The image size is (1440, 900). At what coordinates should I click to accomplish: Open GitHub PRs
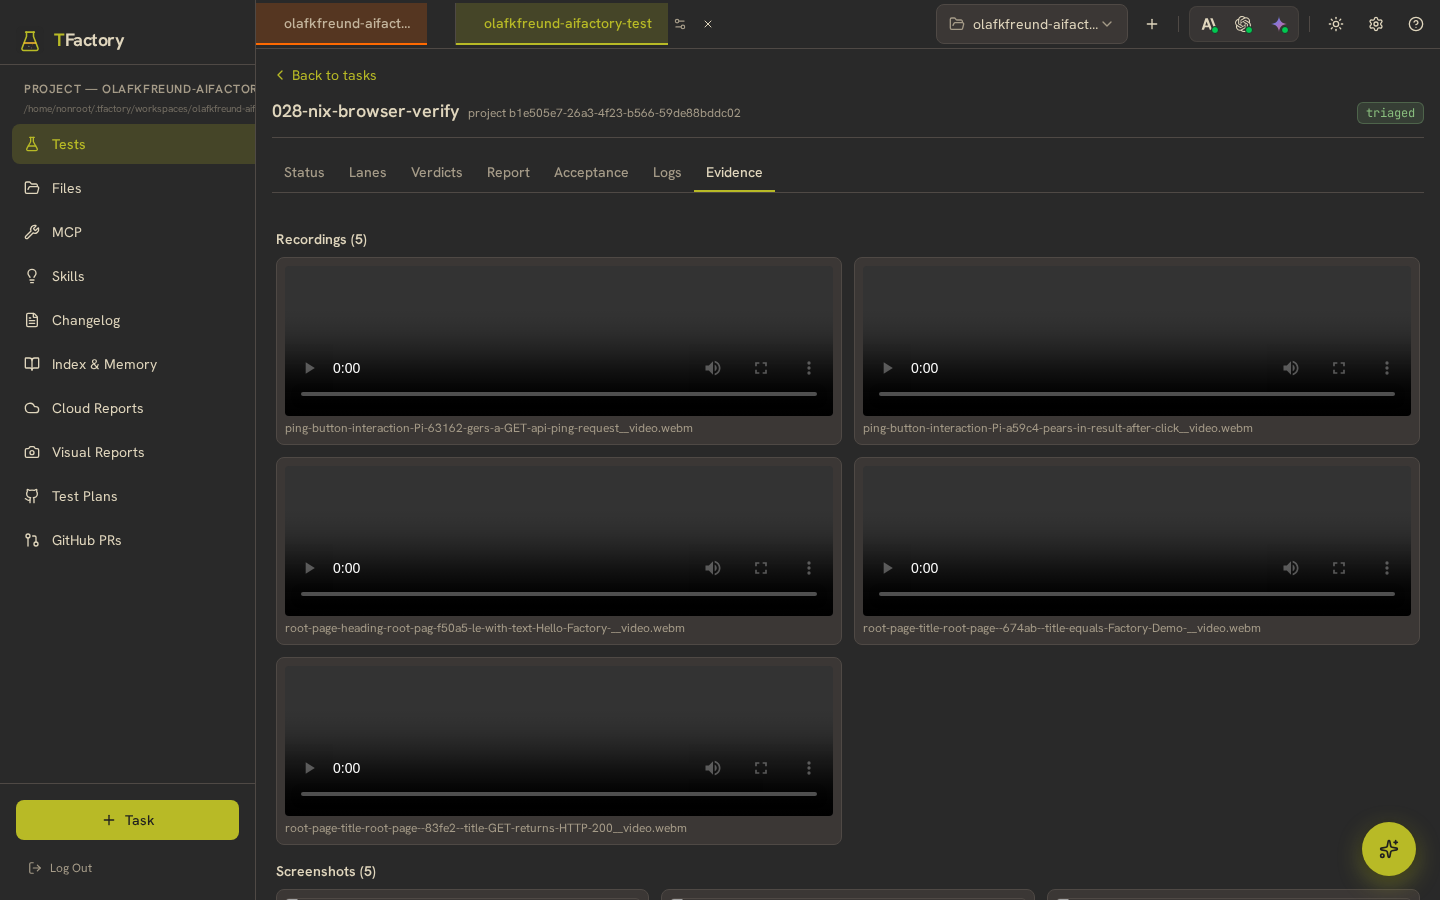click(x=134, y=540)
